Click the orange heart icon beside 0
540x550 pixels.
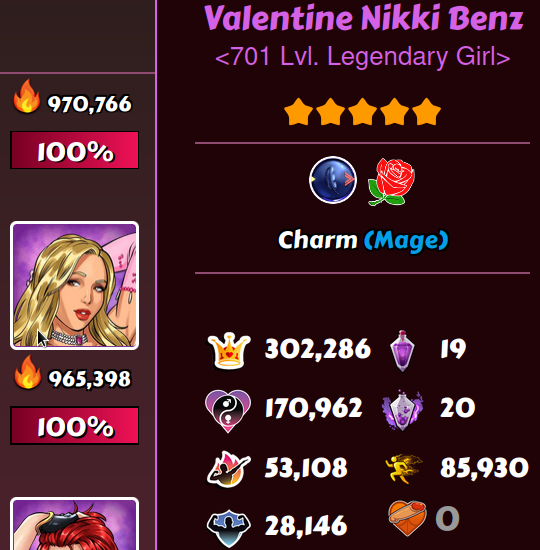pyautogui.click(x=407, y=518)
